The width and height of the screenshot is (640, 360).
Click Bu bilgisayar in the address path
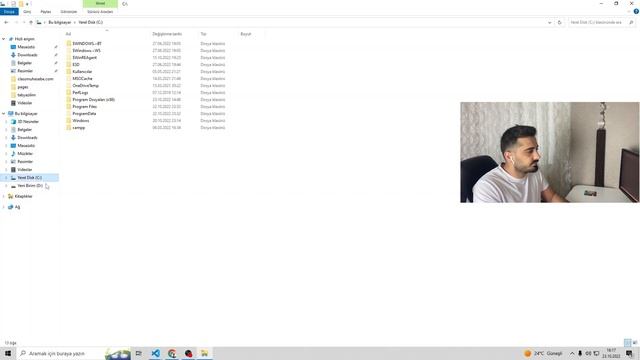[x=60, y=22]
